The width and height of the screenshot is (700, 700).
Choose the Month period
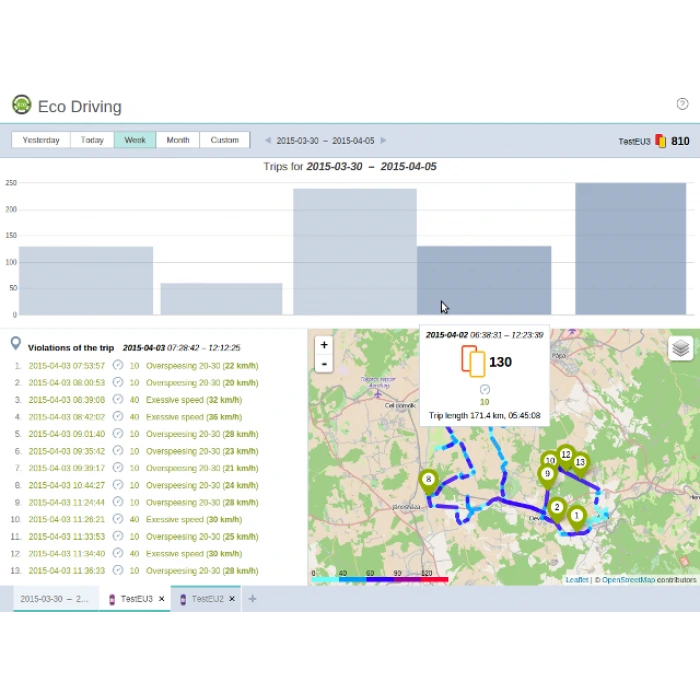tap(178, 141)
